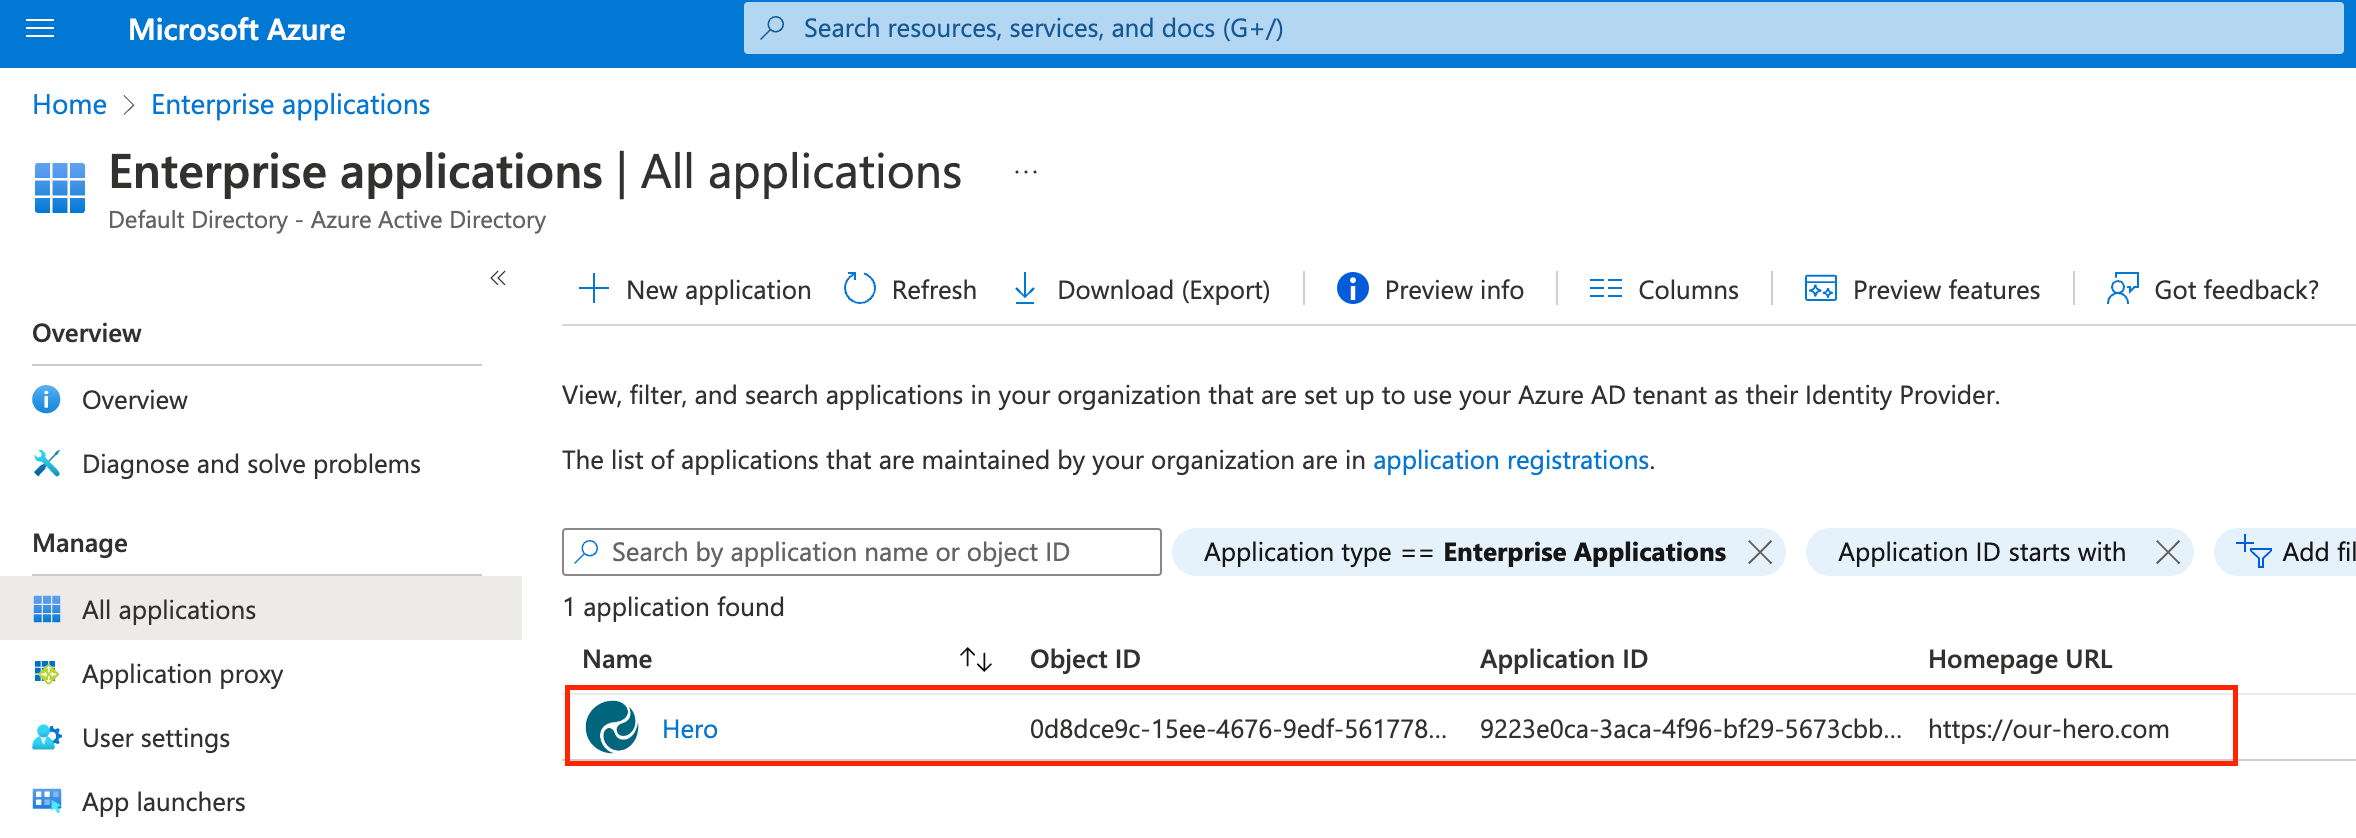Click the feedback person icon
Image resolution: width=2356 pixels, height=838 pixels.
coord(2122,289)
